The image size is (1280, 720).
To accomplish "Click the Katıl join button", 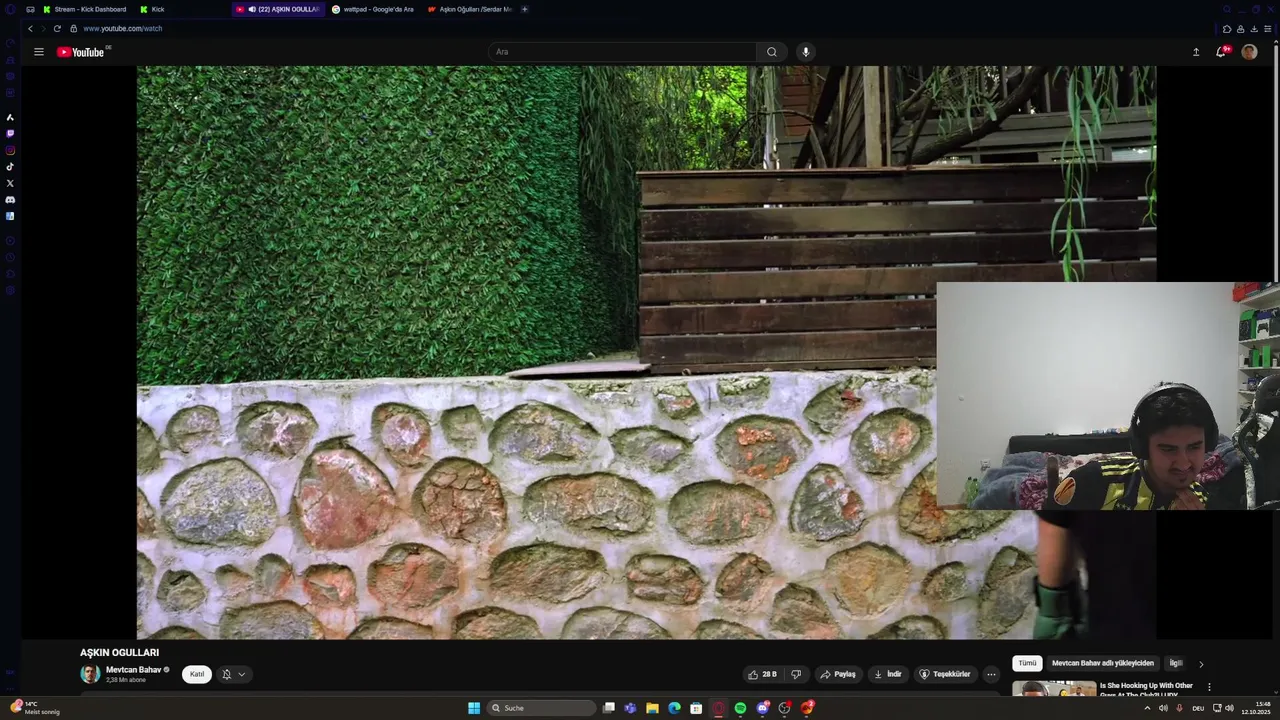I will click(197, 674).
